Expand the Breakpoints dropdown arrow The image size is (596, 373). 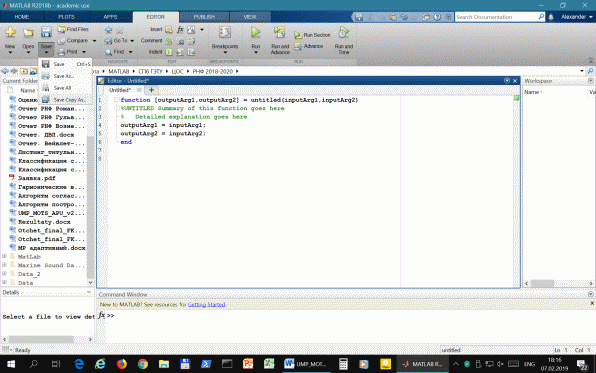(225, 52)
